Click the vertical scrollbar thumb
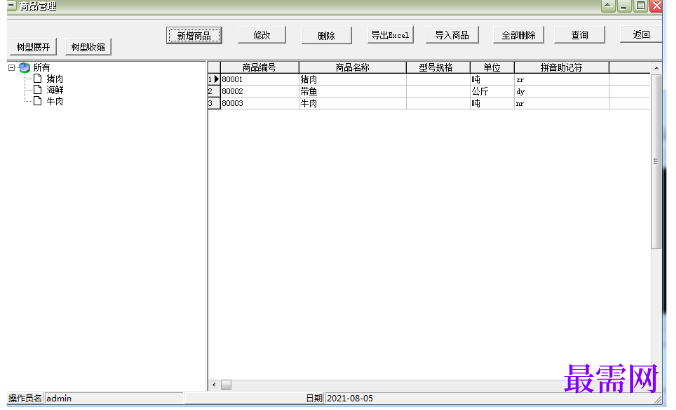Image resolution: width=676 pixels, height=410 pixels. coord(656,161)
